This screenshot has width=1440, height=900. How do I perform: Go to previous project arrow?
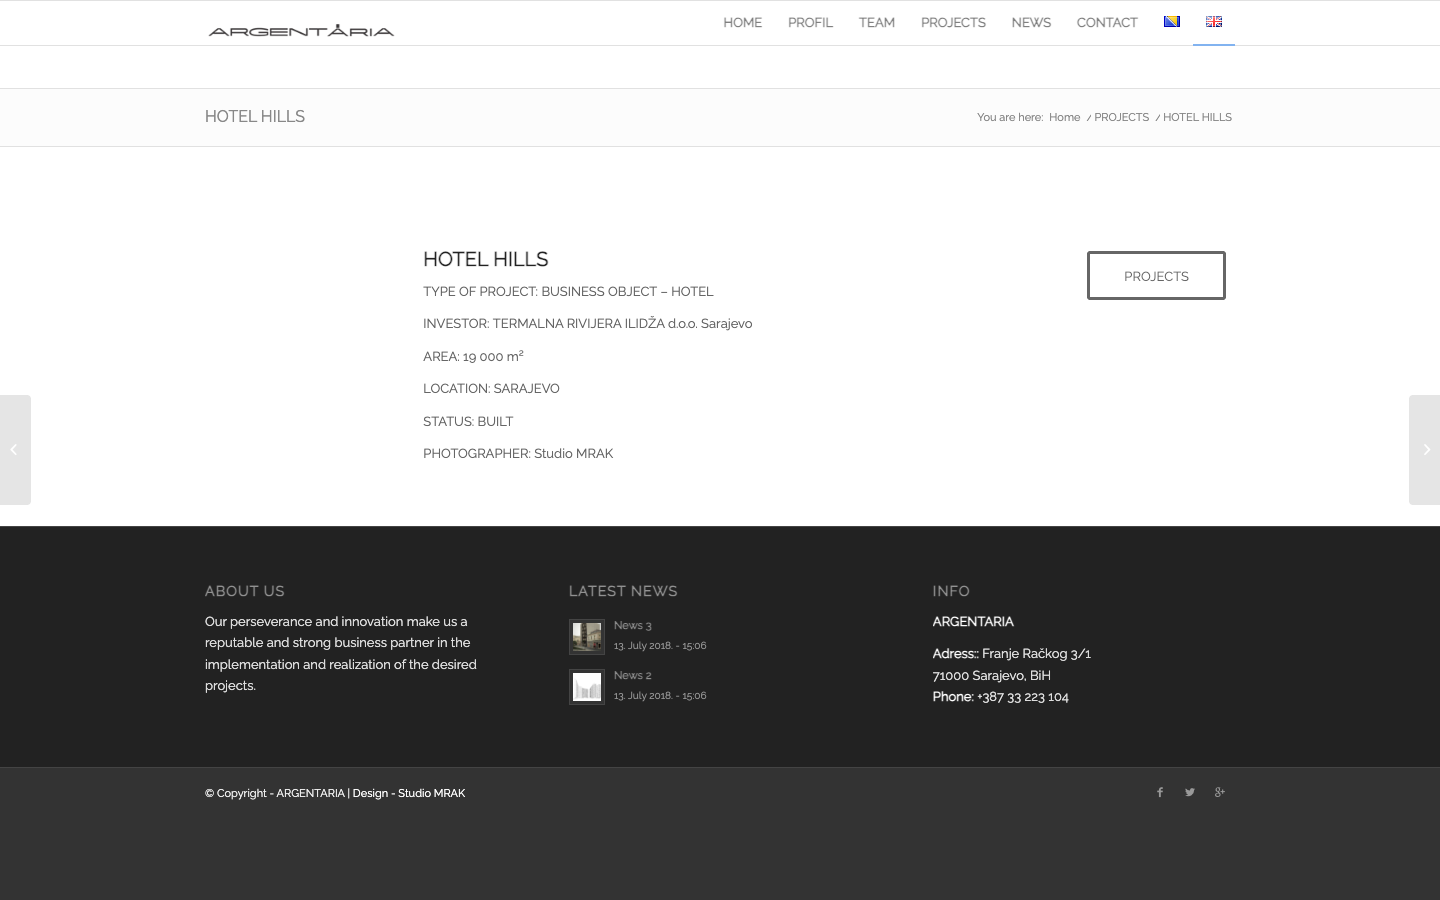[x=15, y=450]
